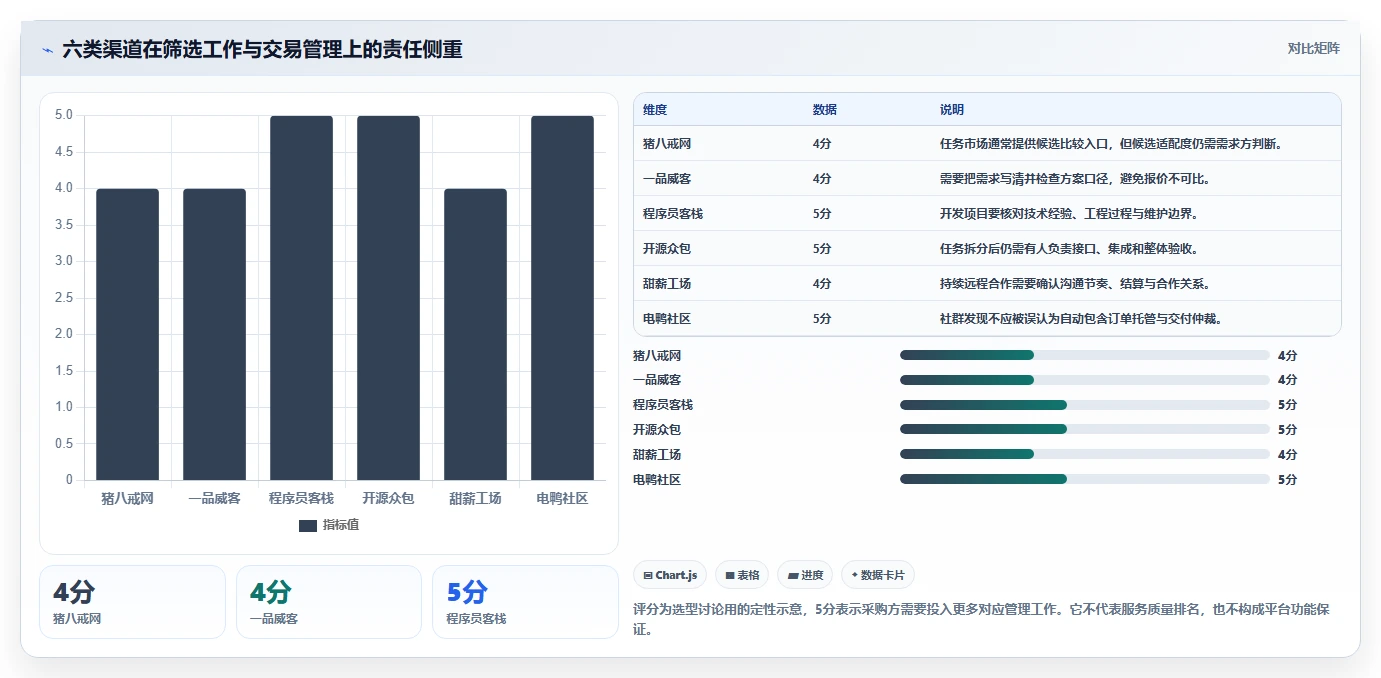Click the 程序员客栈 progress bar

(x=1085, y=405)
